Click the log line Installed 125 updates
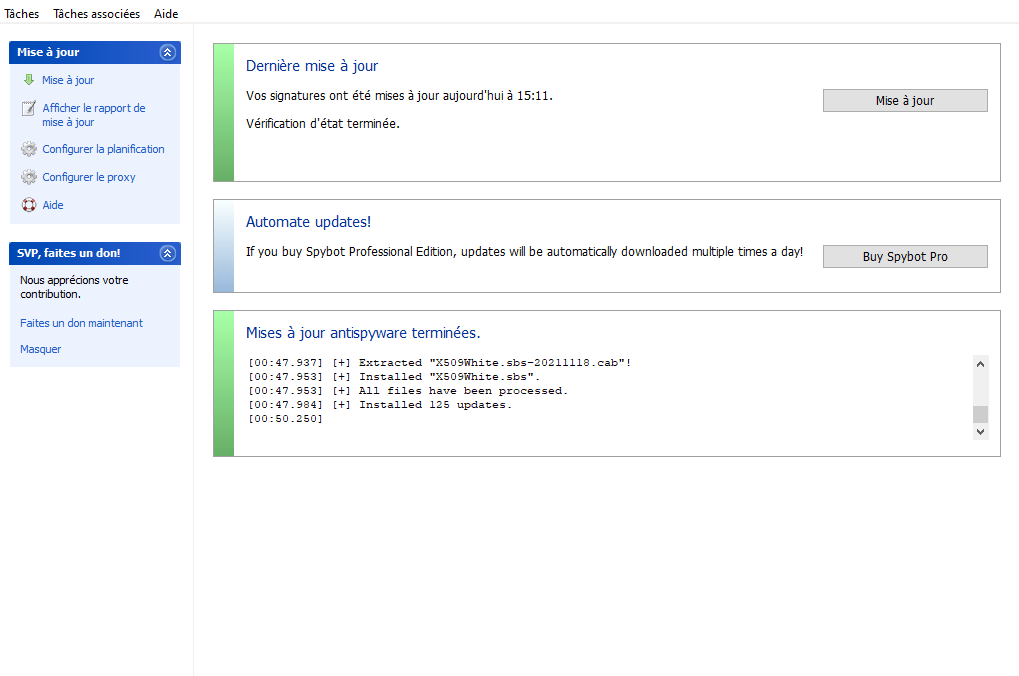The height and width of the screenshot is (676, 1019). (380, 405)
